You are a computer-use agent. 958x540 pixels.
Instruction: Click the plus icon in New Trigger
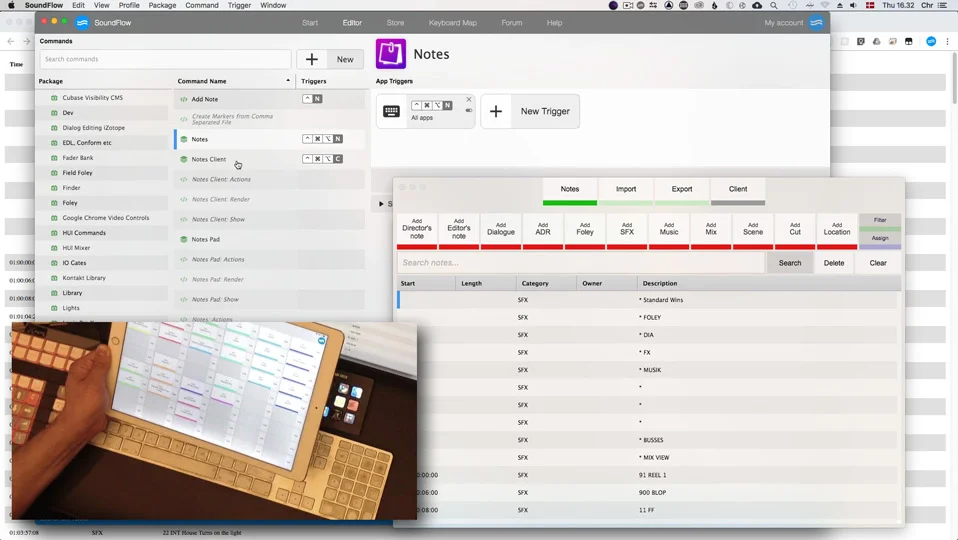coord(496,111)
